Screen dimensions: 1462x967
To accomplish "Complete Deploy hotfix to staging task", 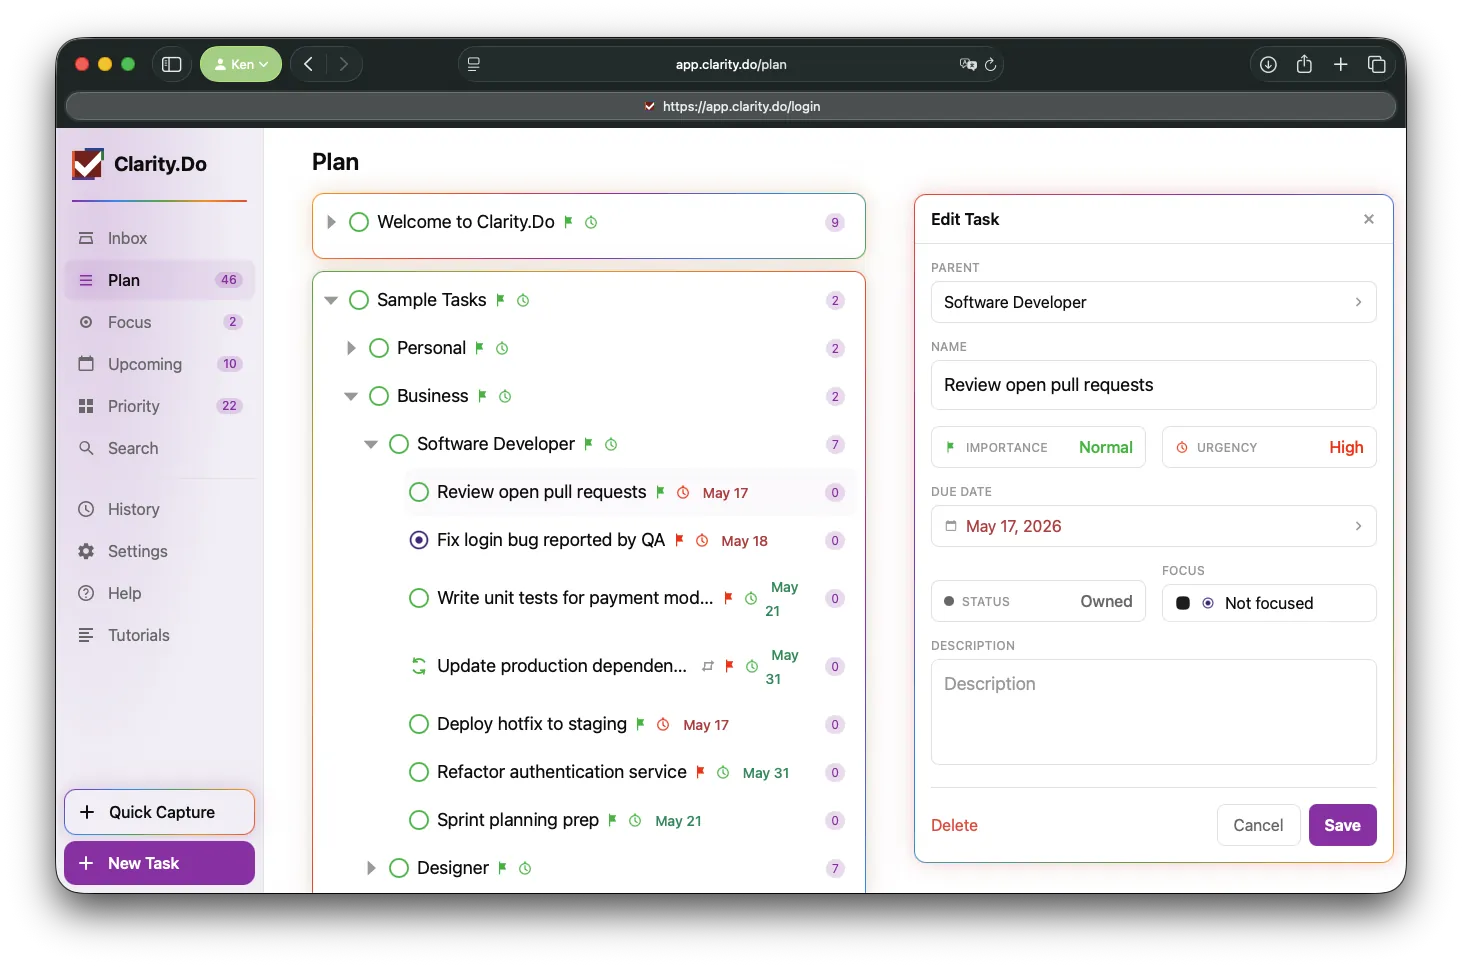I will [419, 724].
